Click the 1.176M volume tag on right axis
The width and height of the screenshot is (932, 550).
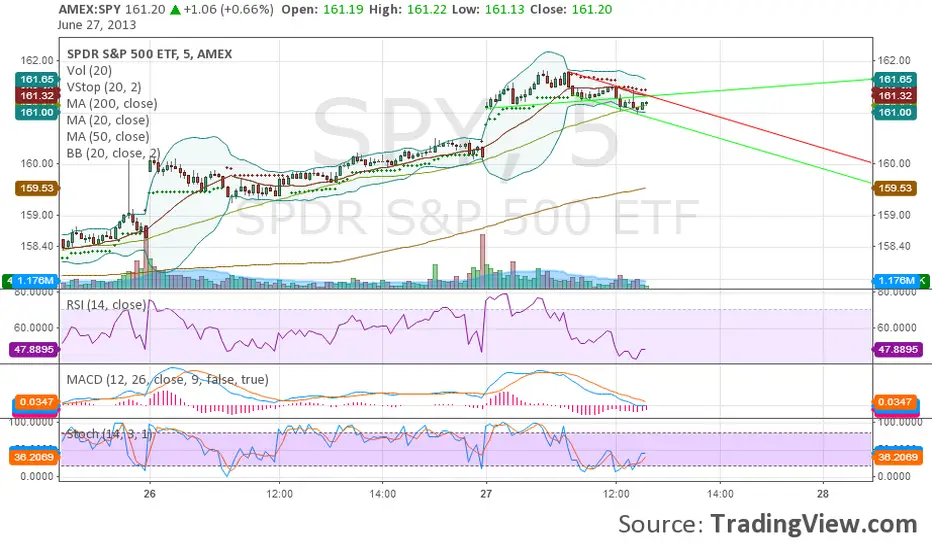(896, 281)
